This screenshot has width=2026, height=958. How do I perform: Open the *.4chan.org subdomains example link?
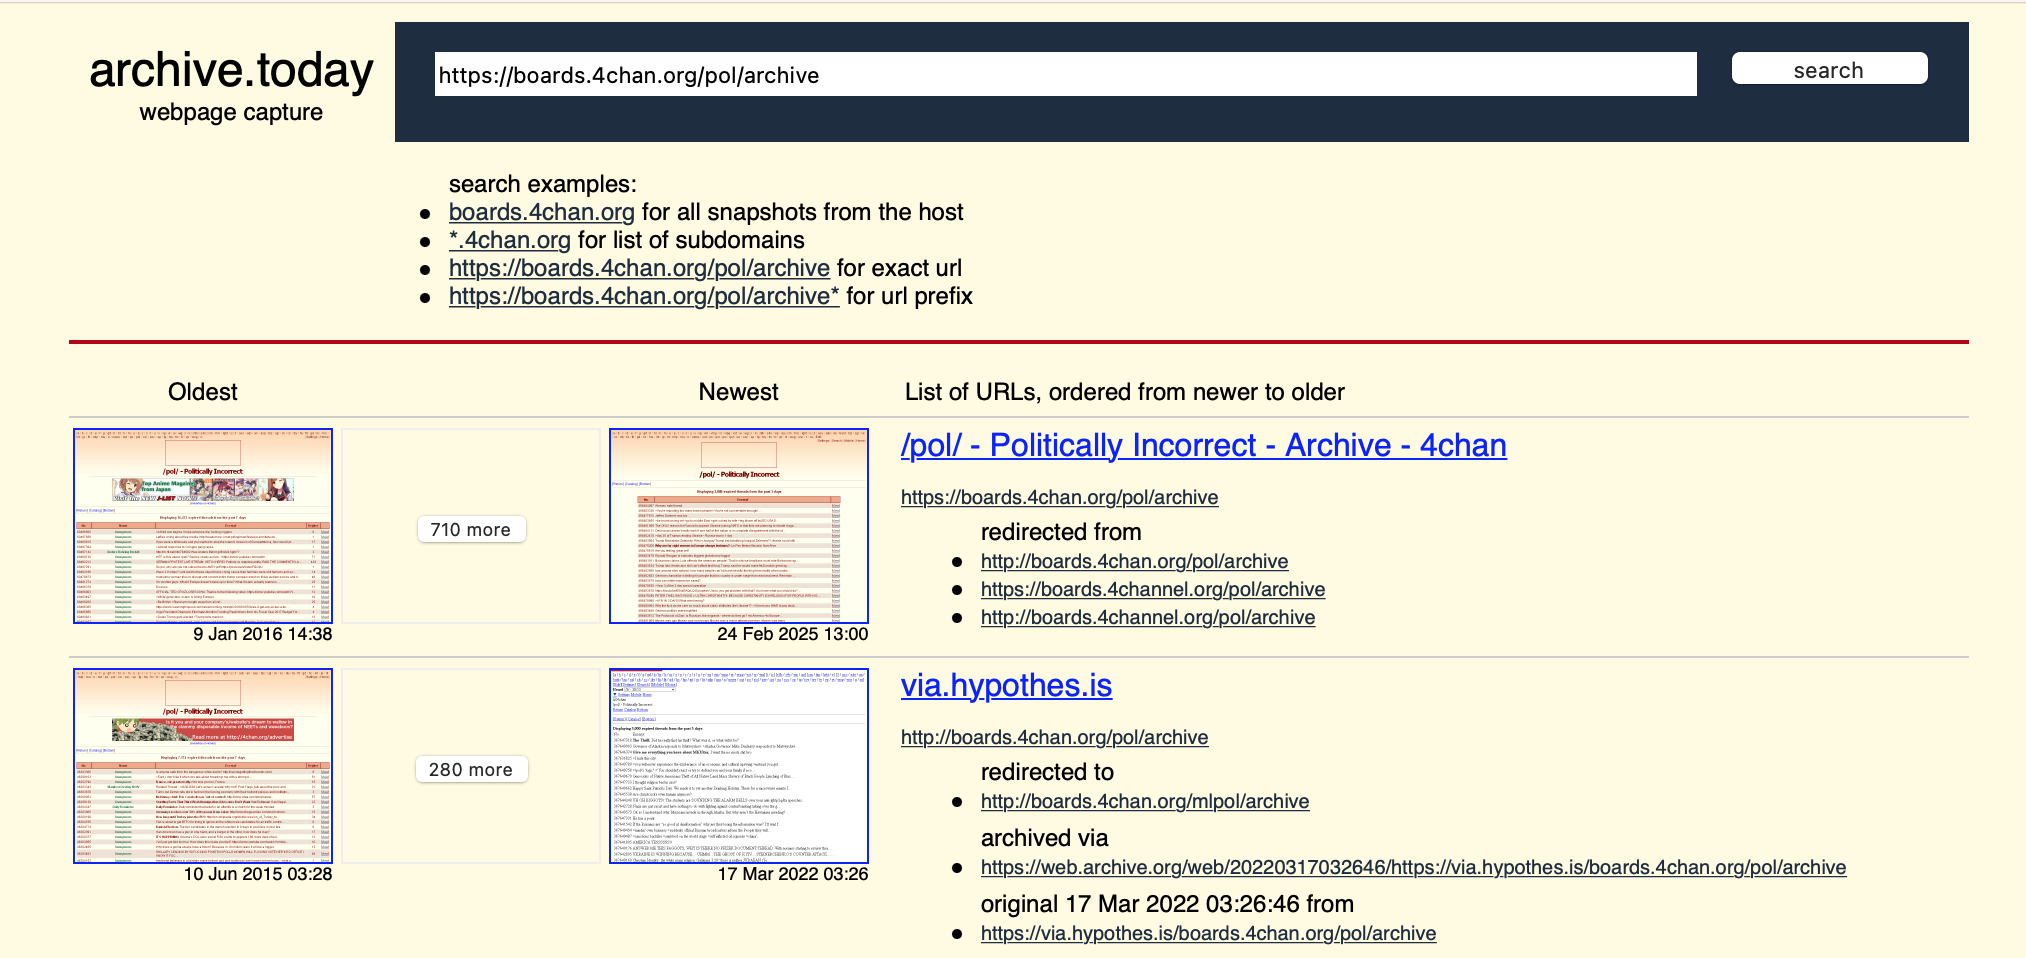pyautogui.click(x=509, y=240)
